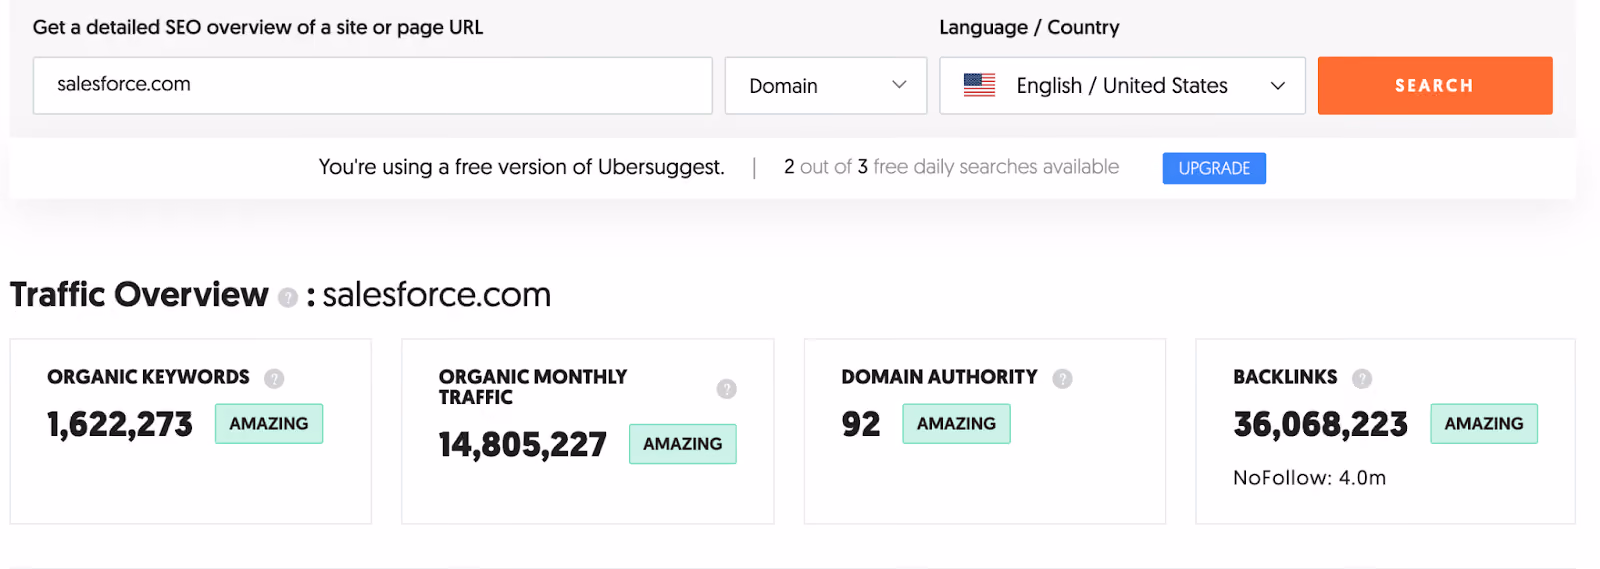
Task: Click the help icon next to Traffic Overview
Action: pos(288,297)
